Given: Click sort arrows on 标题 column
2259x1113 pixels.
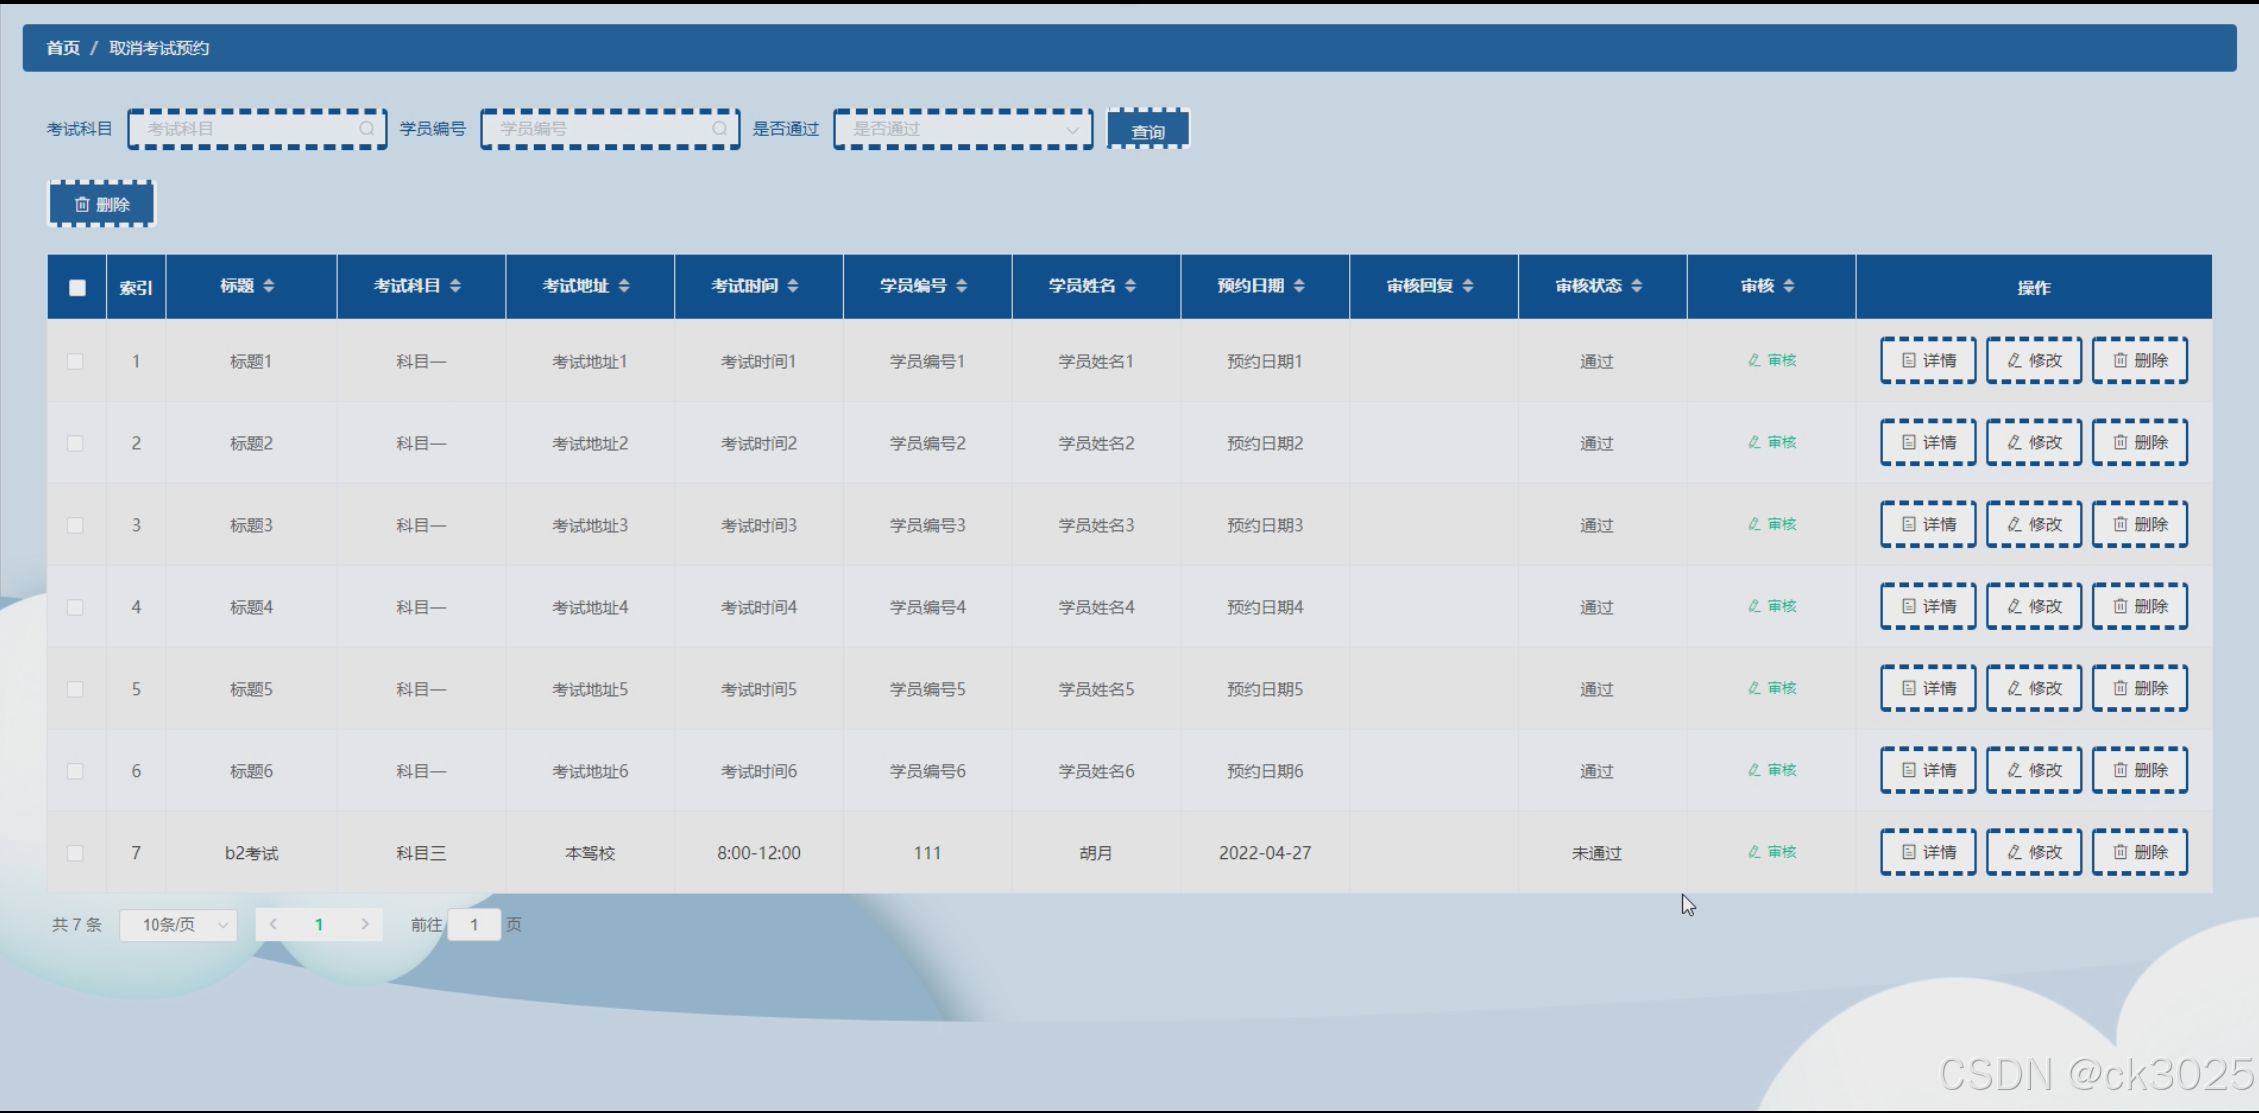Looking at the screenshot, I should point(268,286).
